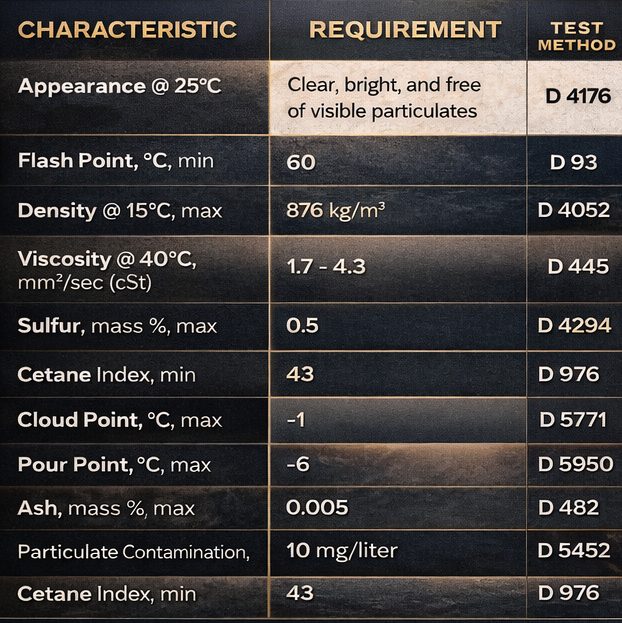Screen dimensions: 622x623
Task: Click the TEST METHOD column header
Action: pos(576,38)
